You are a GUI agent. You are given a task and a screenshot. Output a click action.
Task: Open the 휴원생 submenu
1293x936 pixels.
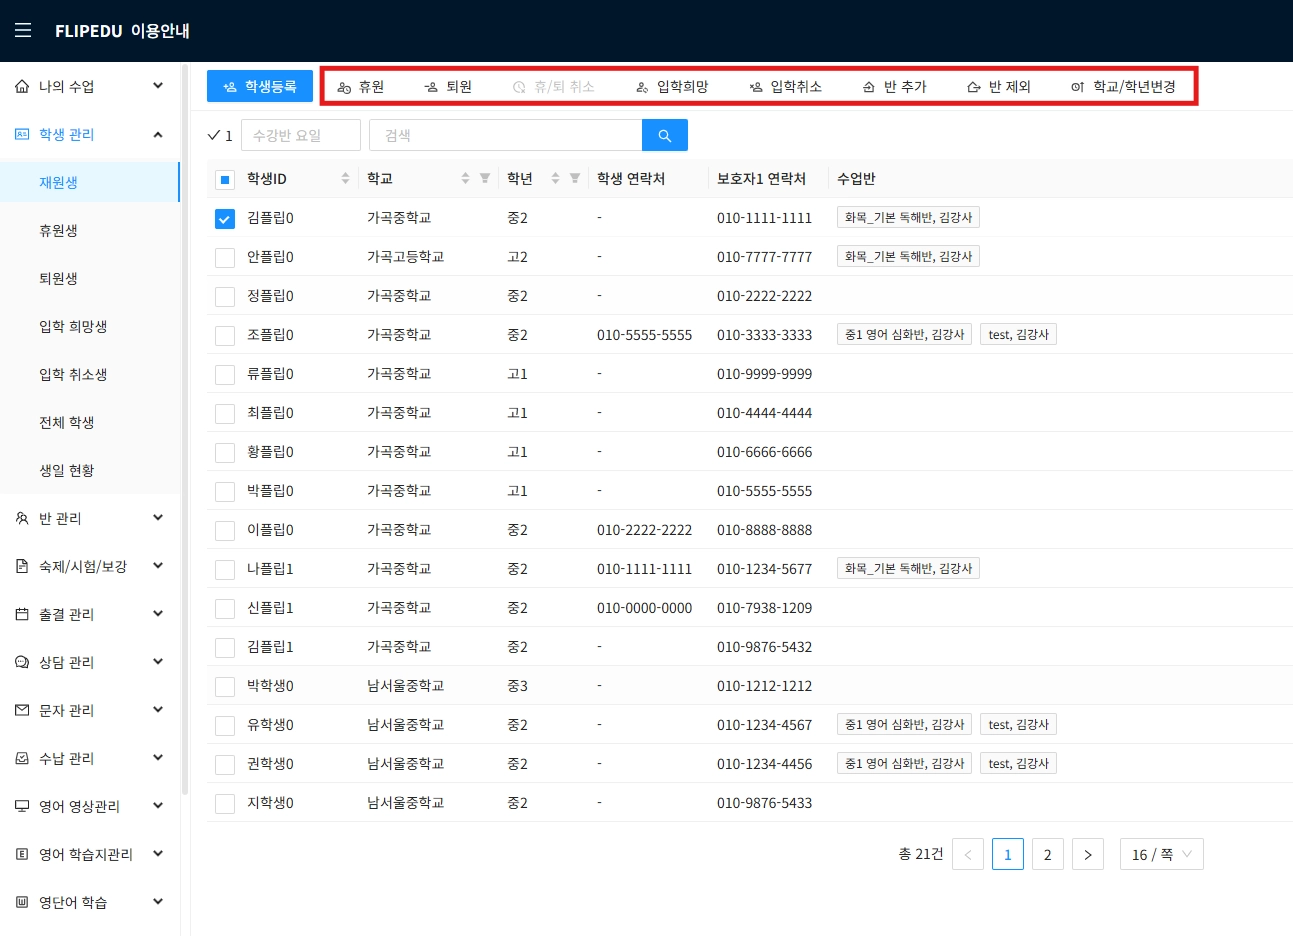[90, 231]
